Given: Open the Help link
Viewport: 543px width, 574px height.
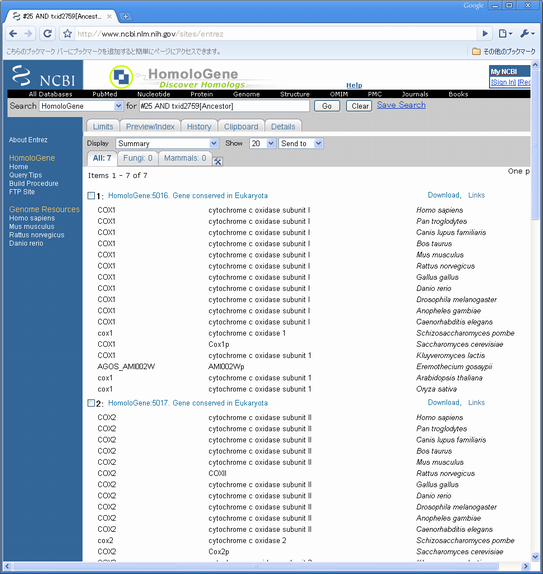Looking at the screenshot, I should (x=354, y=85).
